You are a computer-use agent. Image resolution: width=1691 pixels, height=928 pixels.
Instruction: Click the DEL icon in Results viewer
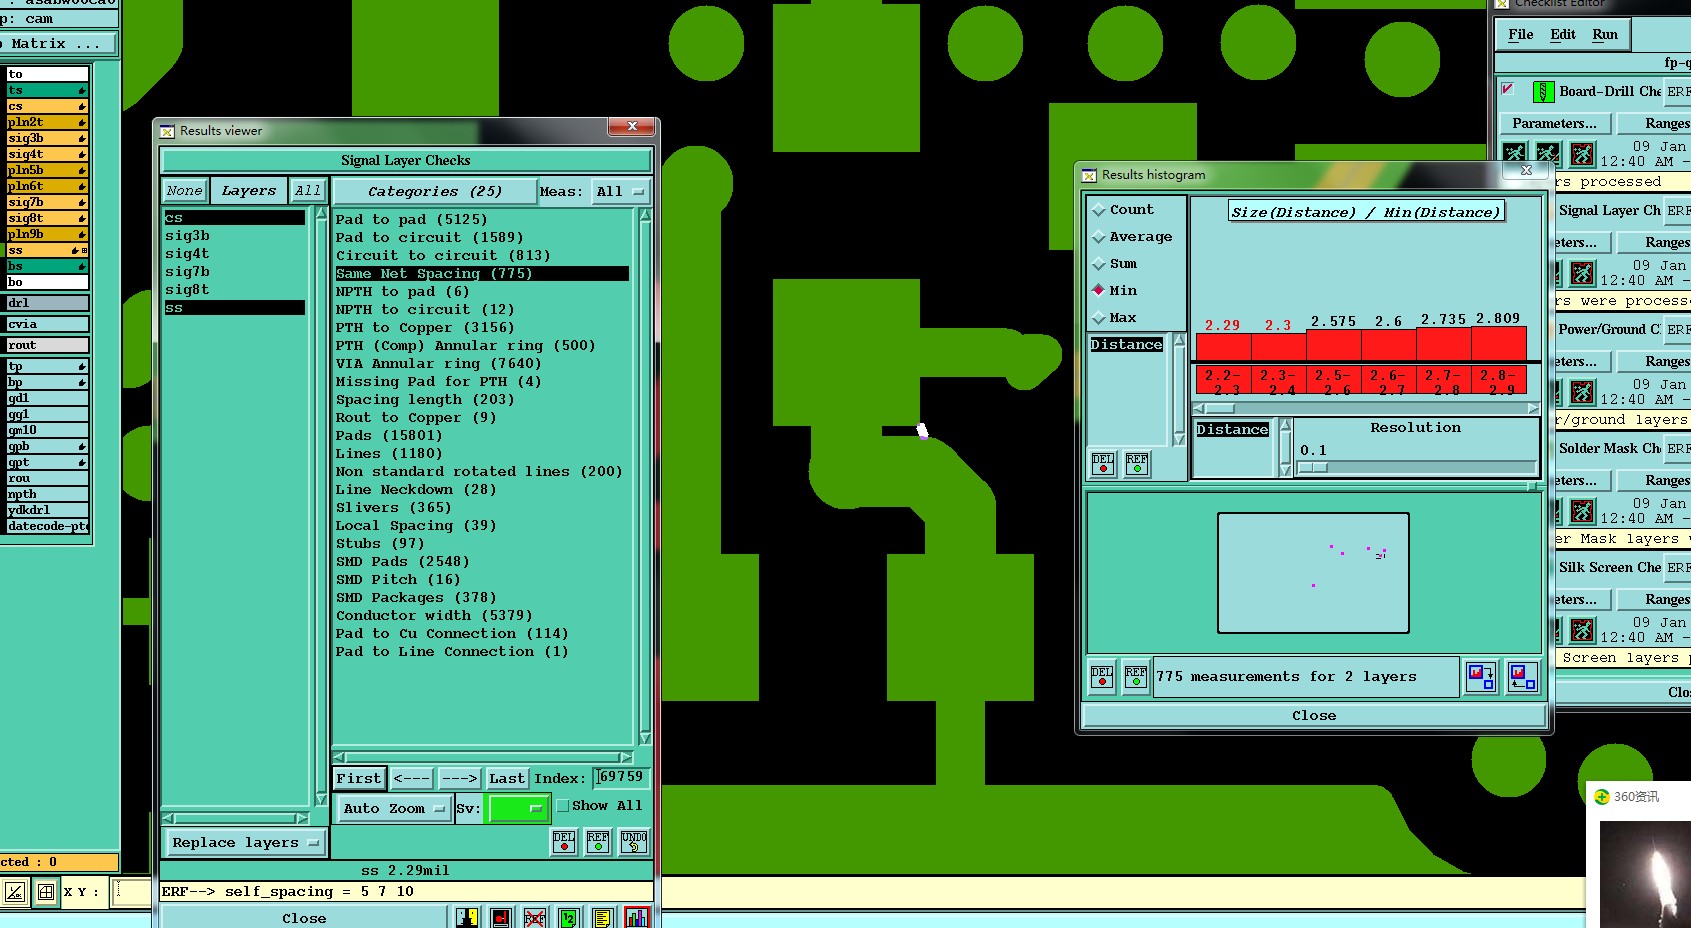point(564,842)
